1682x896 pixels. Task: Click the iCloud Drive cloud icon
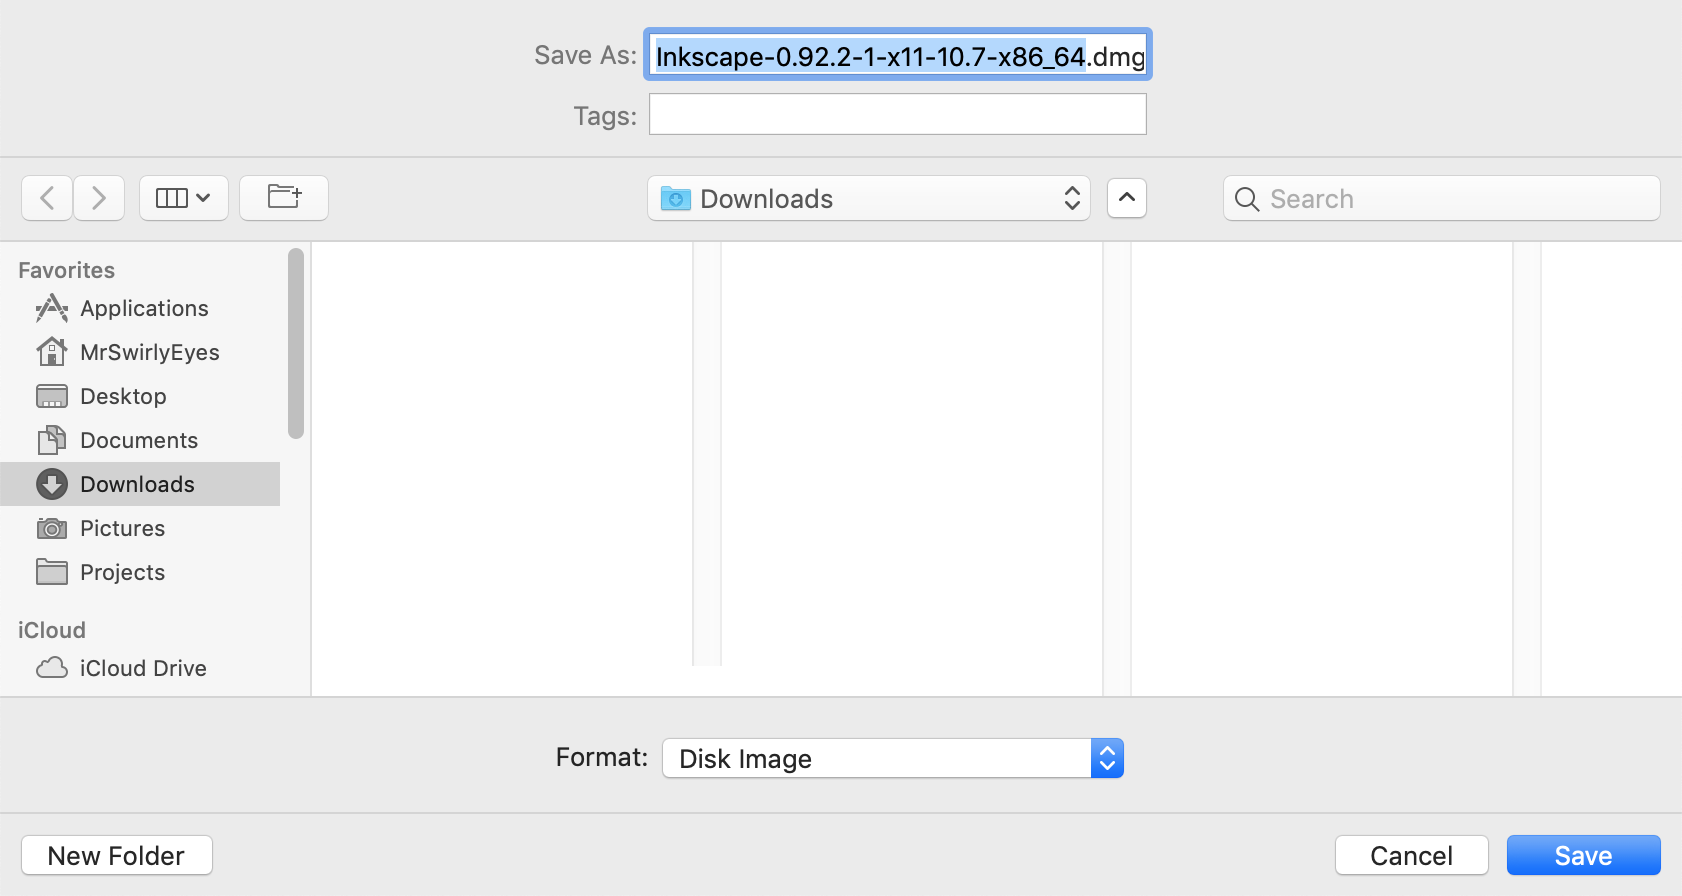click(52, 668)
